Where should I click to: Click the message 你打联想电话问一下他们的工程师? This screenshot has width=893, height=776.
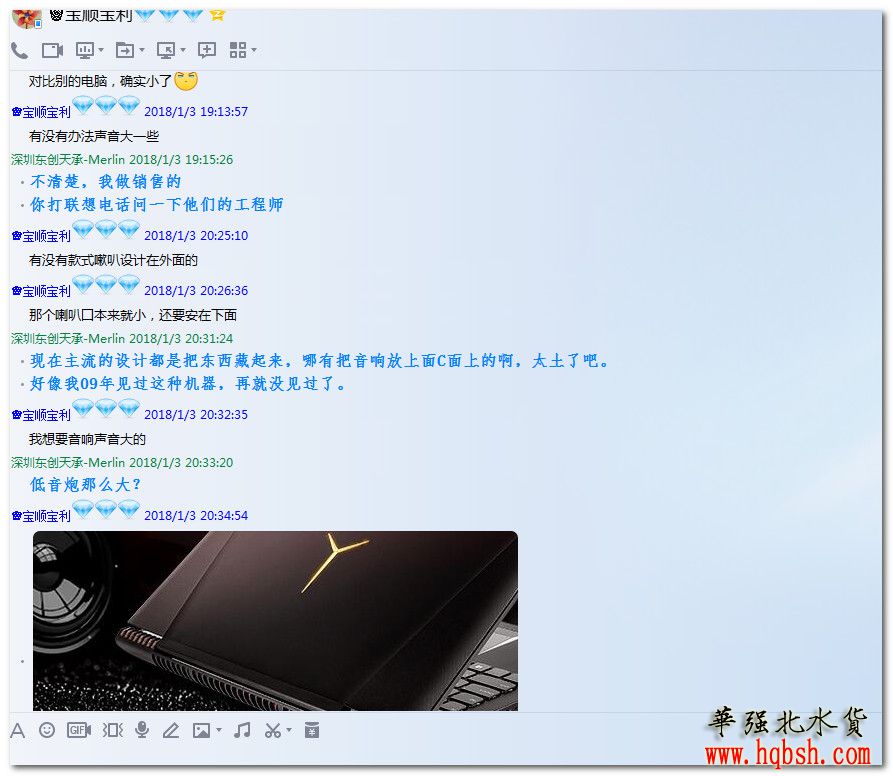157,204
